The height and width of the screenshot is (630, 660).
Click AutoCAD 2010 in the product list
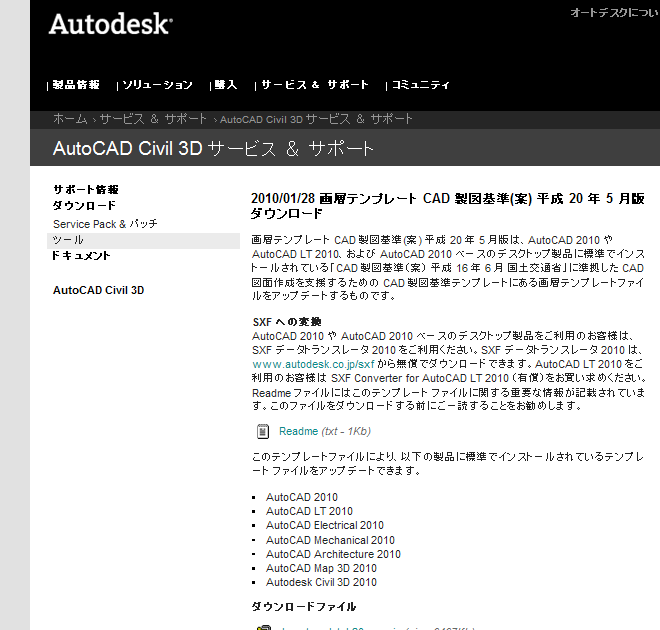302,497
